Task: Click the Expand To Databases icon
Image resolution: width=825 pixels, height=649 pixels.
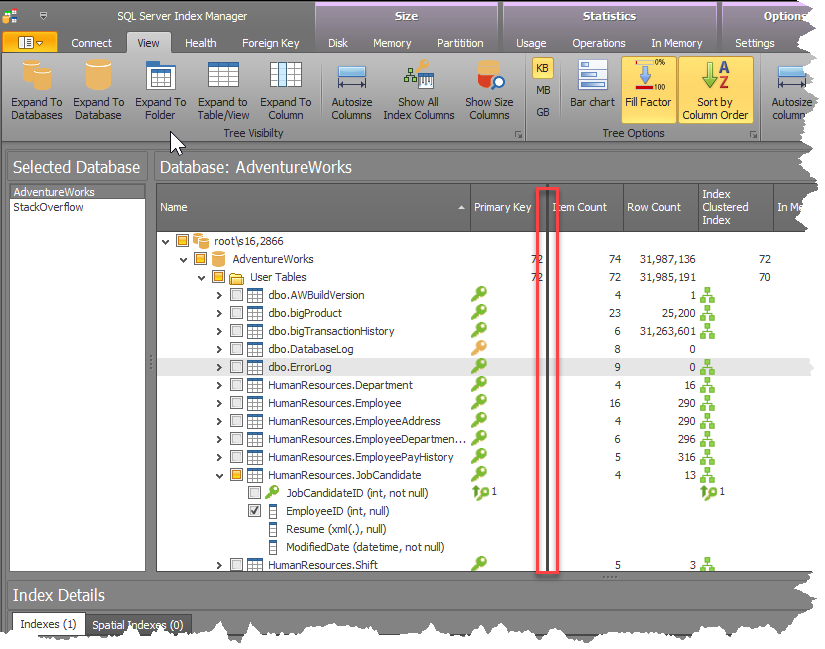Action: click(36, 76)
